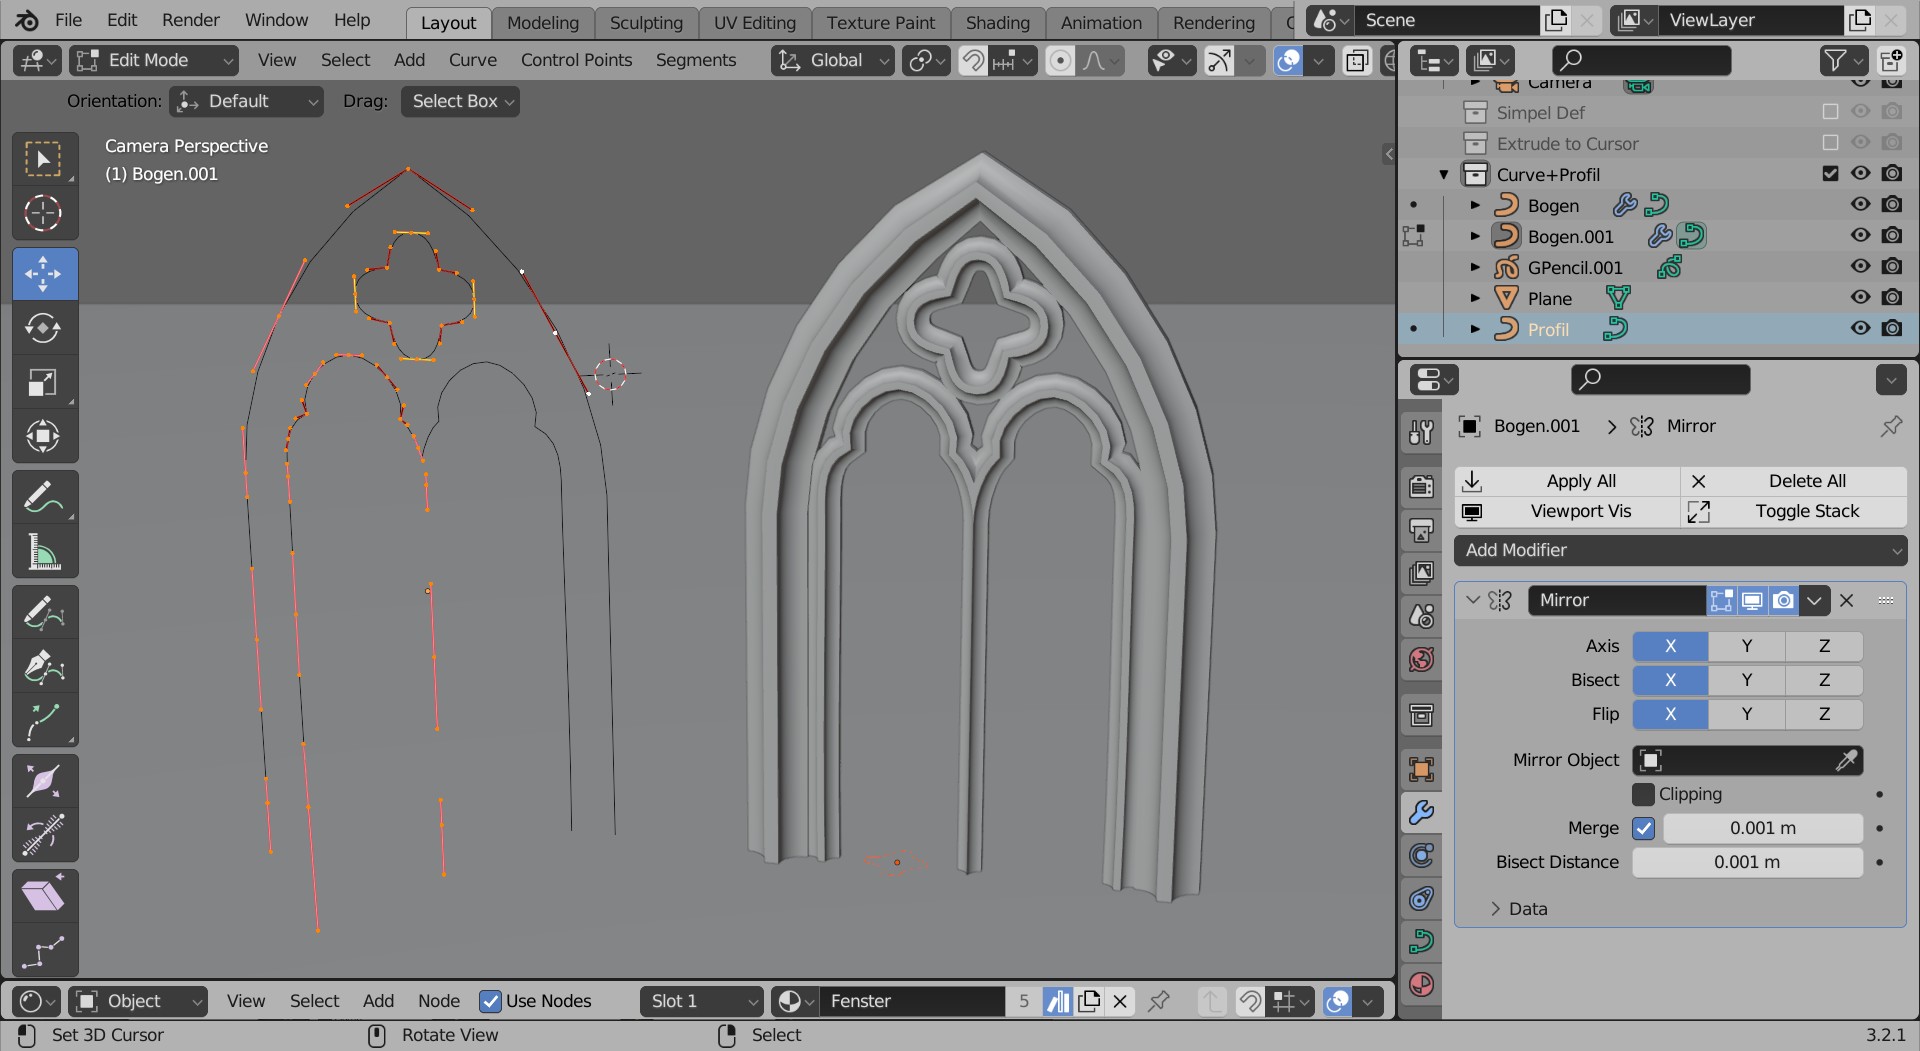Select the Scale tool
Image resolution: width=1920 pixels, height=1051 pixels.
43,382
